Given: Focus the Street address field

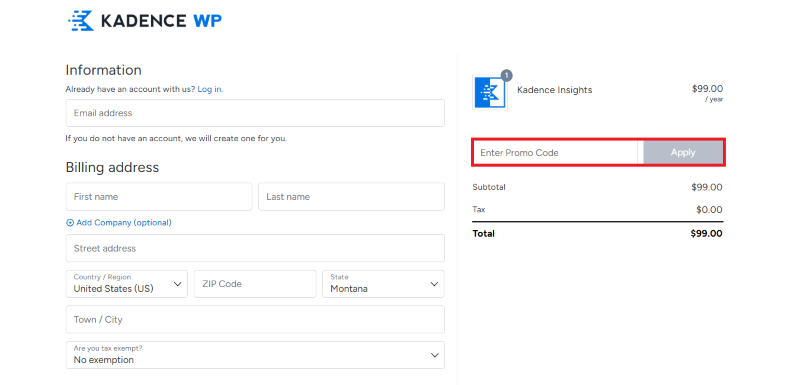Looking at the screenshot, I should point(255,248).
